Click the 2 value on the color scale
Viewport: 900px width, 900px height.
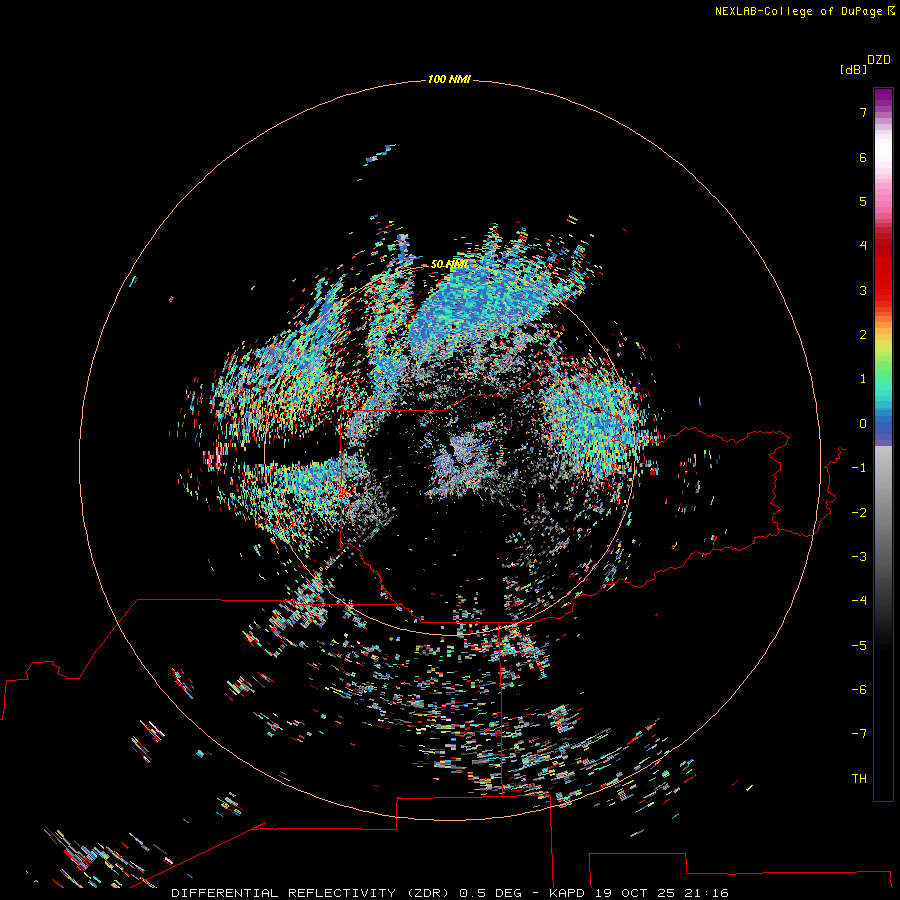point(863,335)
